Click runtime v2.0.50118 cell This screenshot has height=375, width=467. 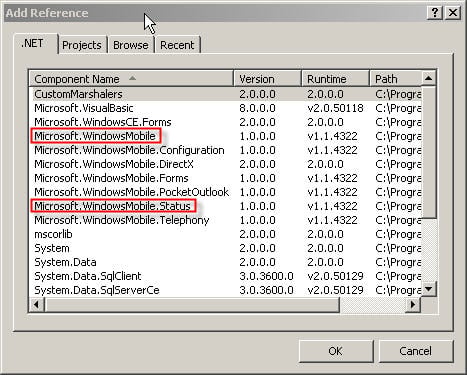[335, 108]
